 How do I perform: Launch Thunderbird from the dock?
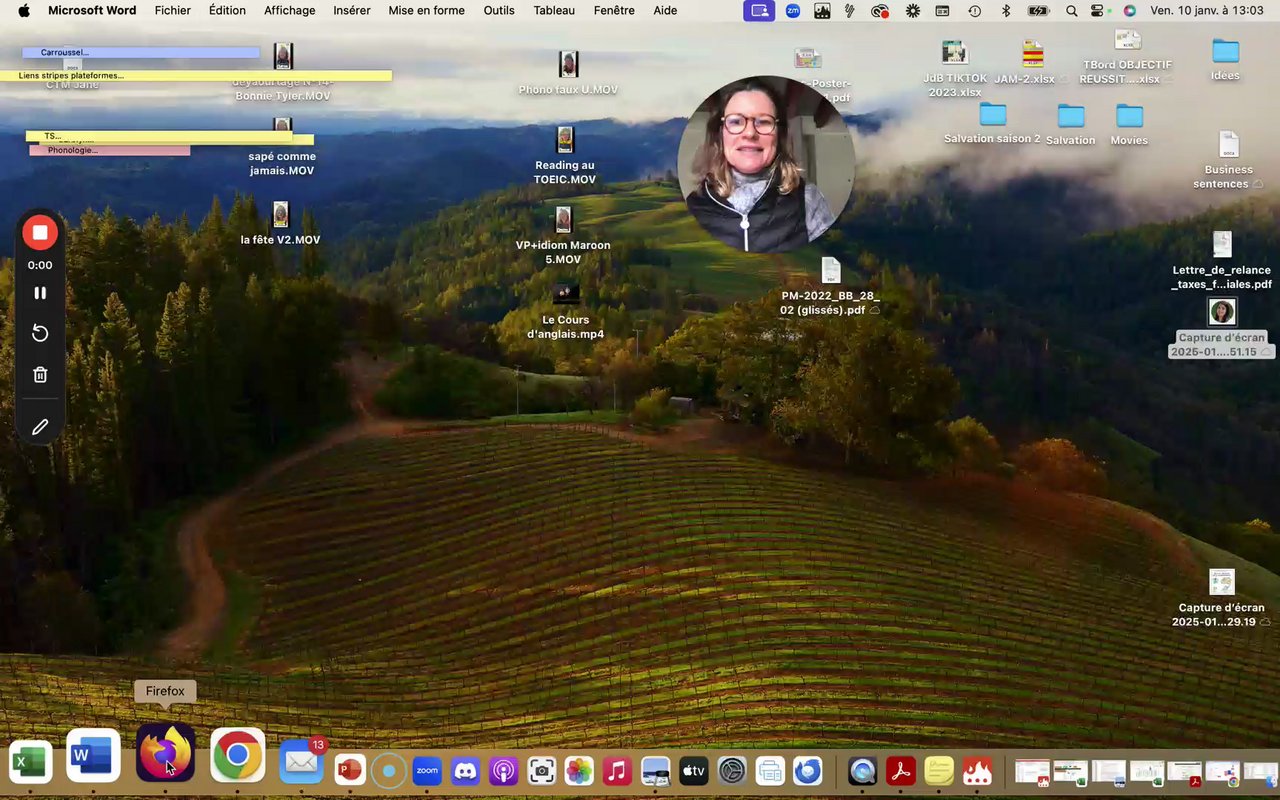(x=808, y=770)
